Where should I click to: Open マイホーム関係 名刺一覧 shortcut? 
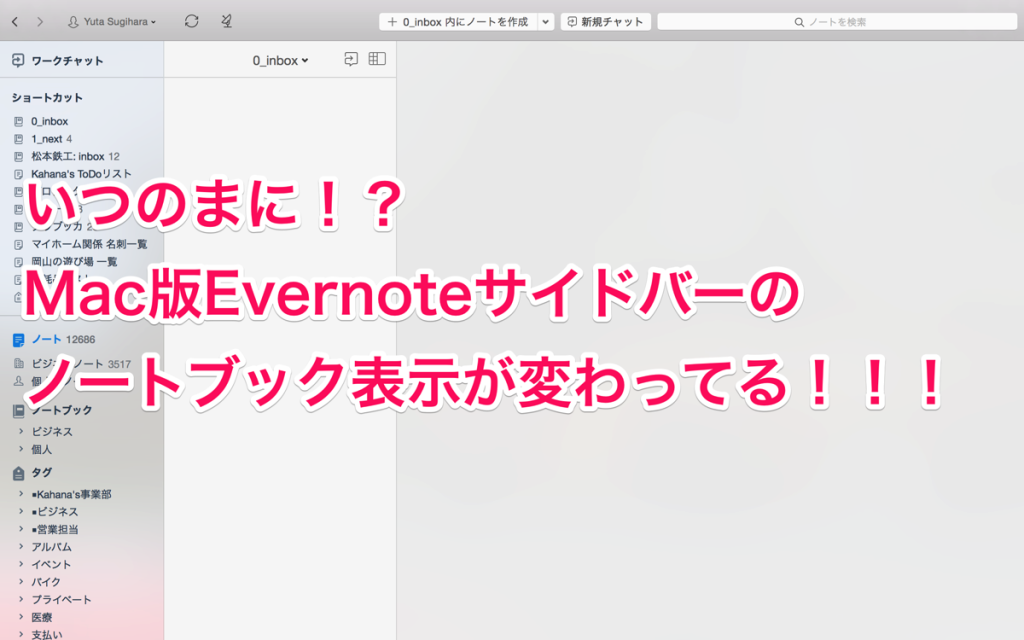click(89, 244)
